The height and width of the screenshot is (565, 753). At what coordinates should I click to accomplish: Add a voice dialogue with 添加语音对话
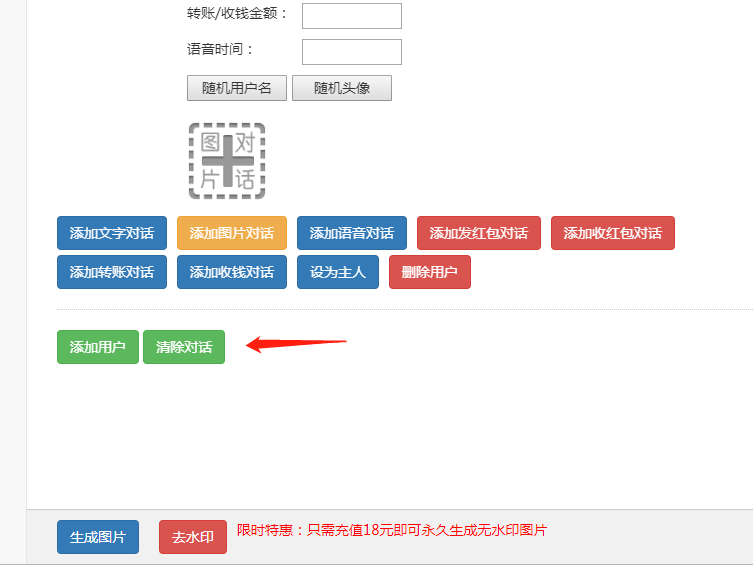tap(352, 233)
